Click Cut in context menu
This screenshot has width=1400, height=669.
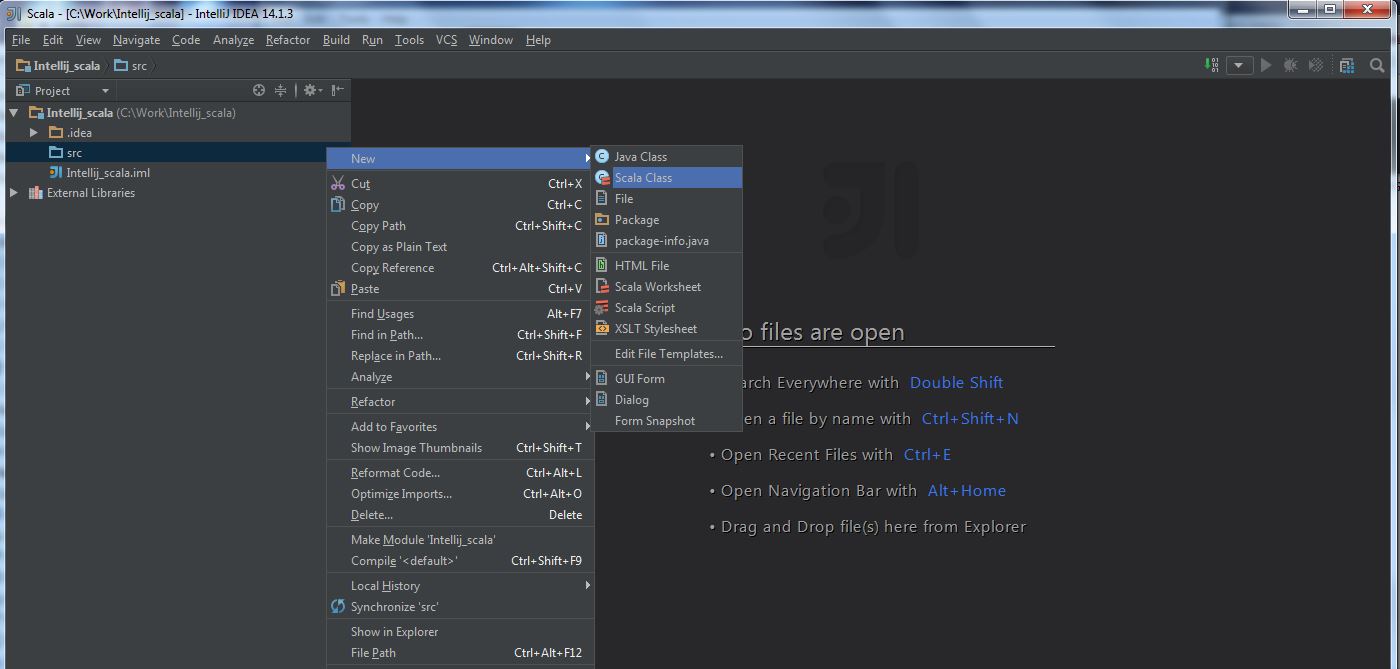460,184
